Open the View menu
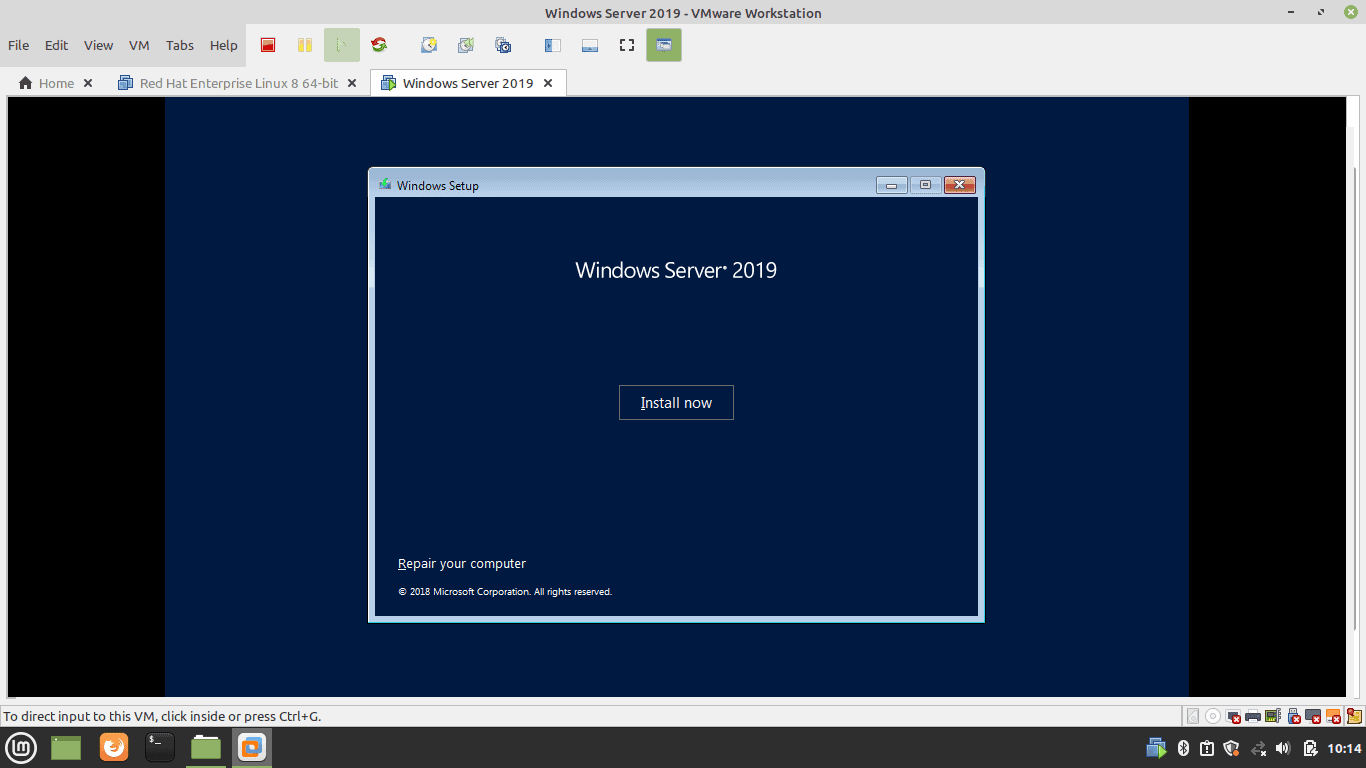1366x768 pixels. [x=98, y=45]
